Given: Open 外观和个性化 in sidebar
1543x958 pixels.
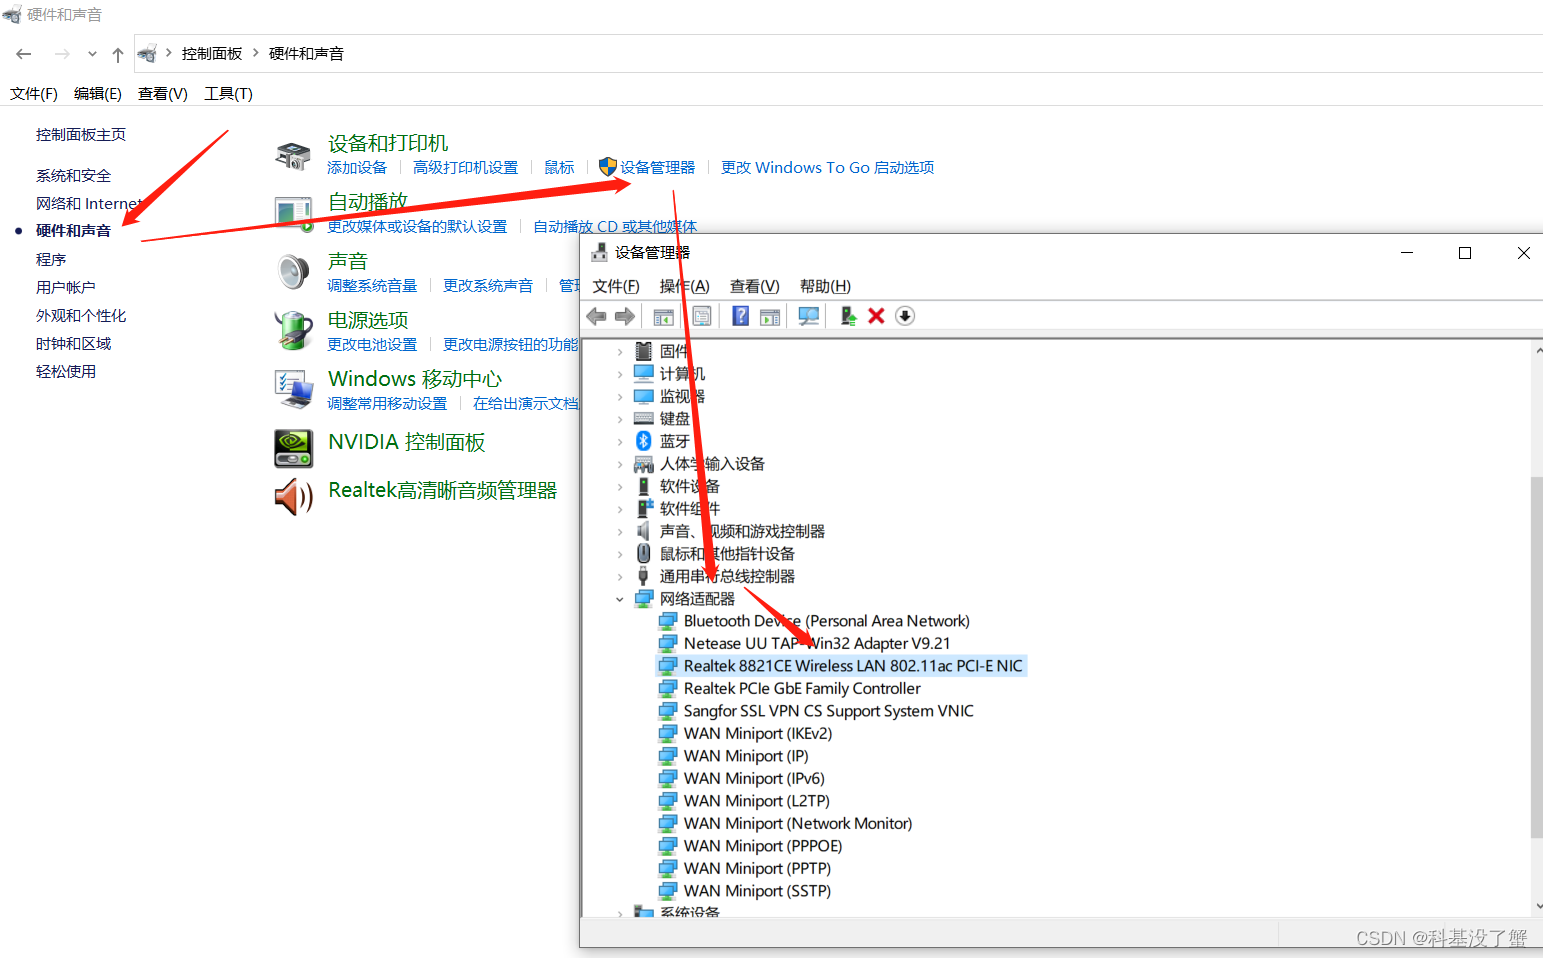Looking at the screenshot, I should pyautogui.click(x=81, y=316).
